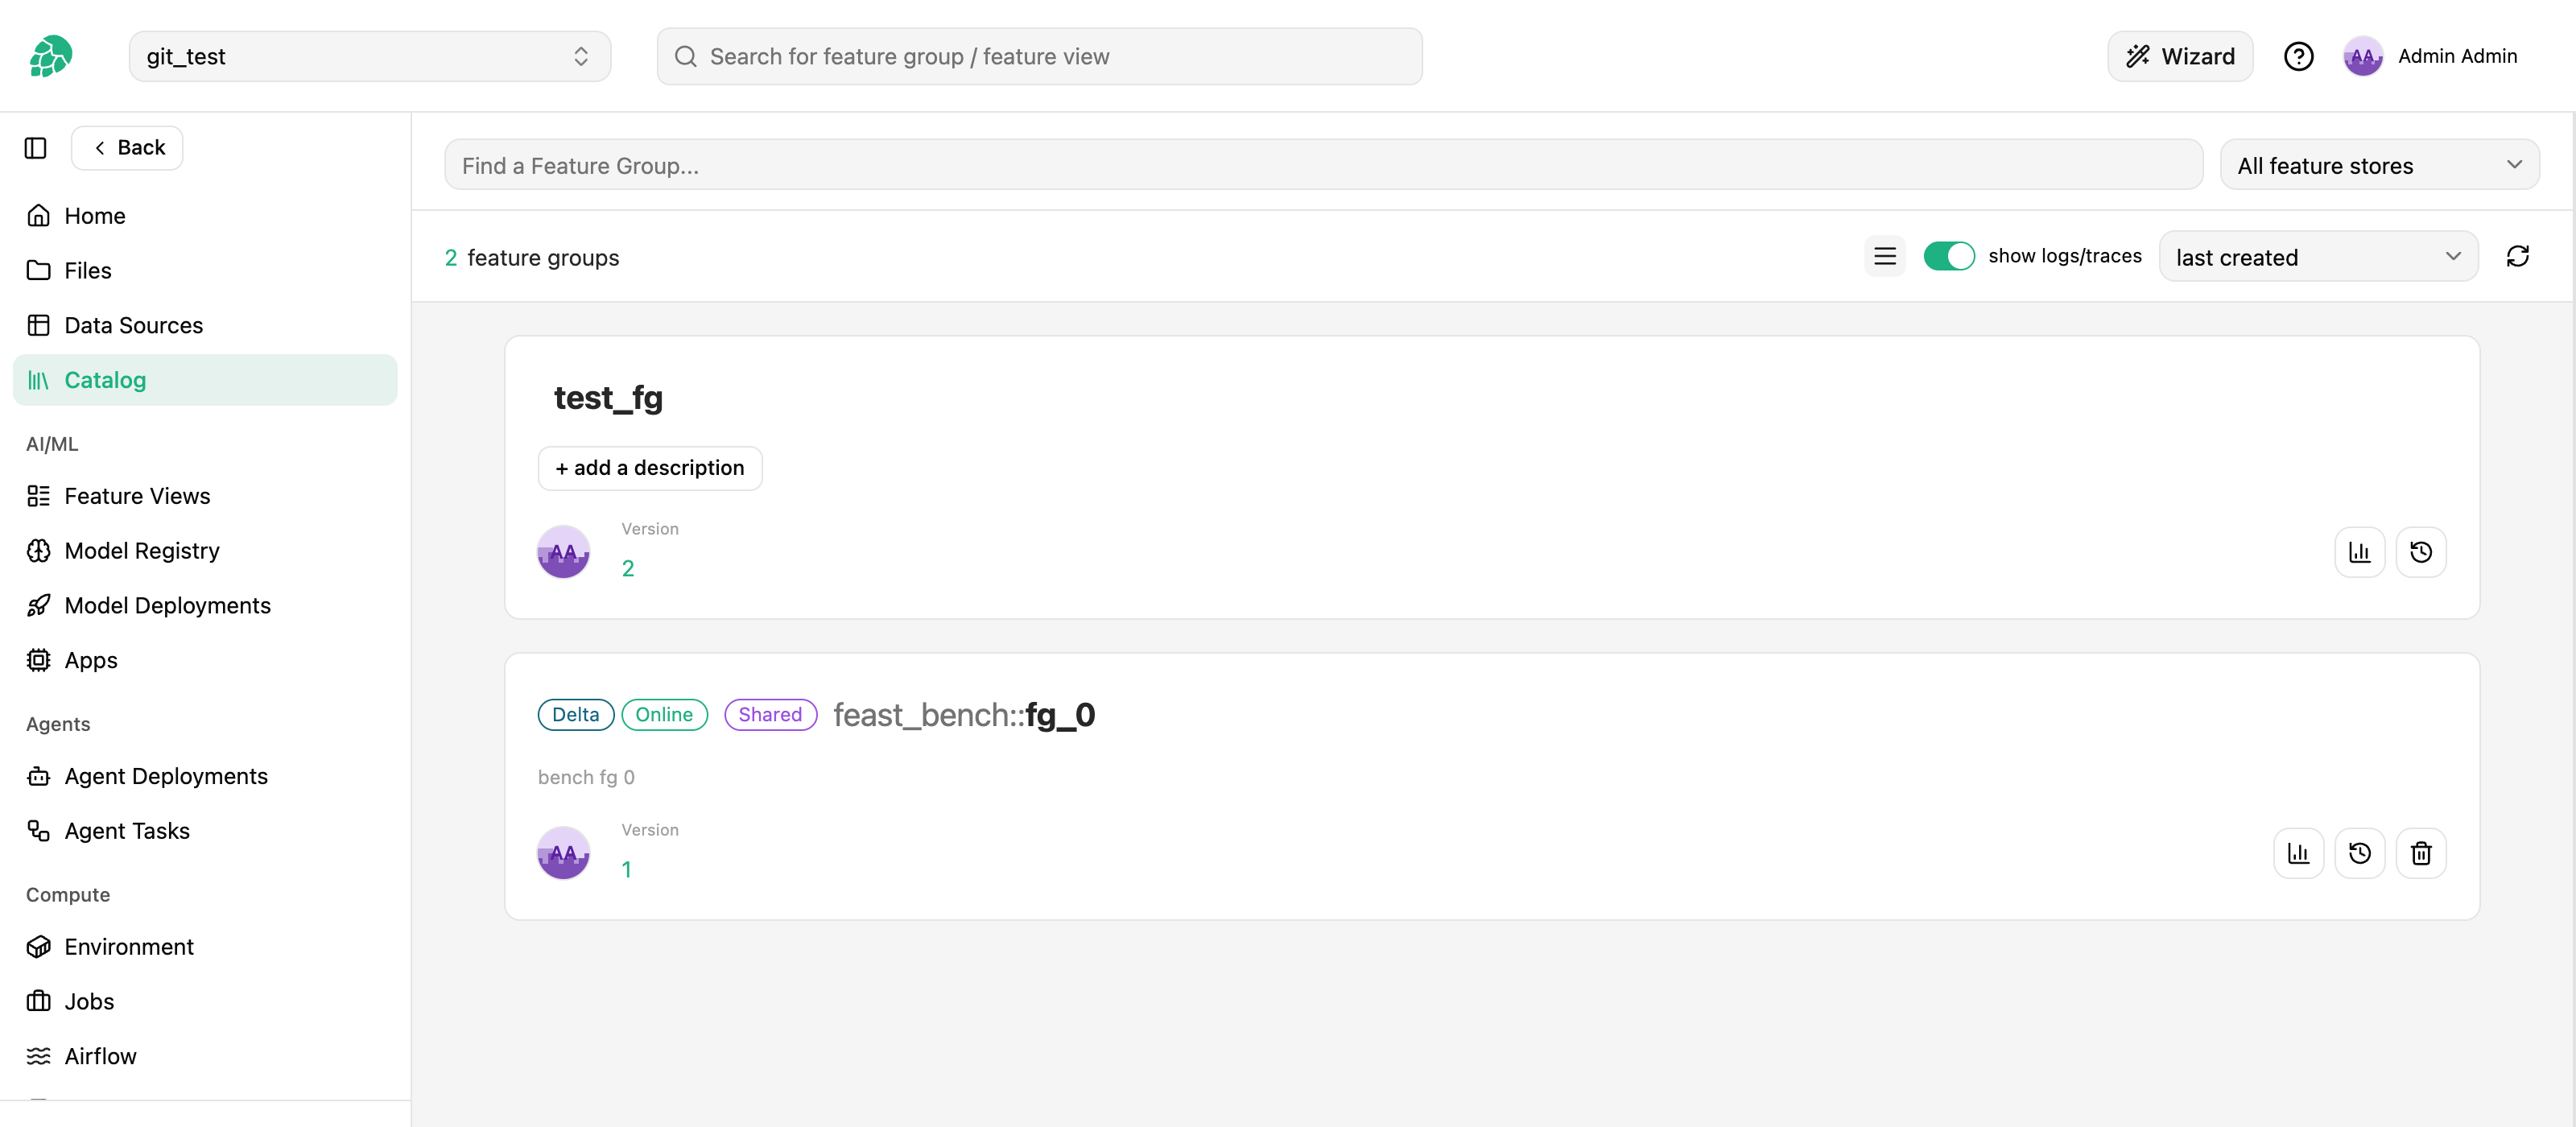The width and height of the screenshot is (2576, 1127).
Task: Open the test_fg feature group title
Action: tap(608, 398)
